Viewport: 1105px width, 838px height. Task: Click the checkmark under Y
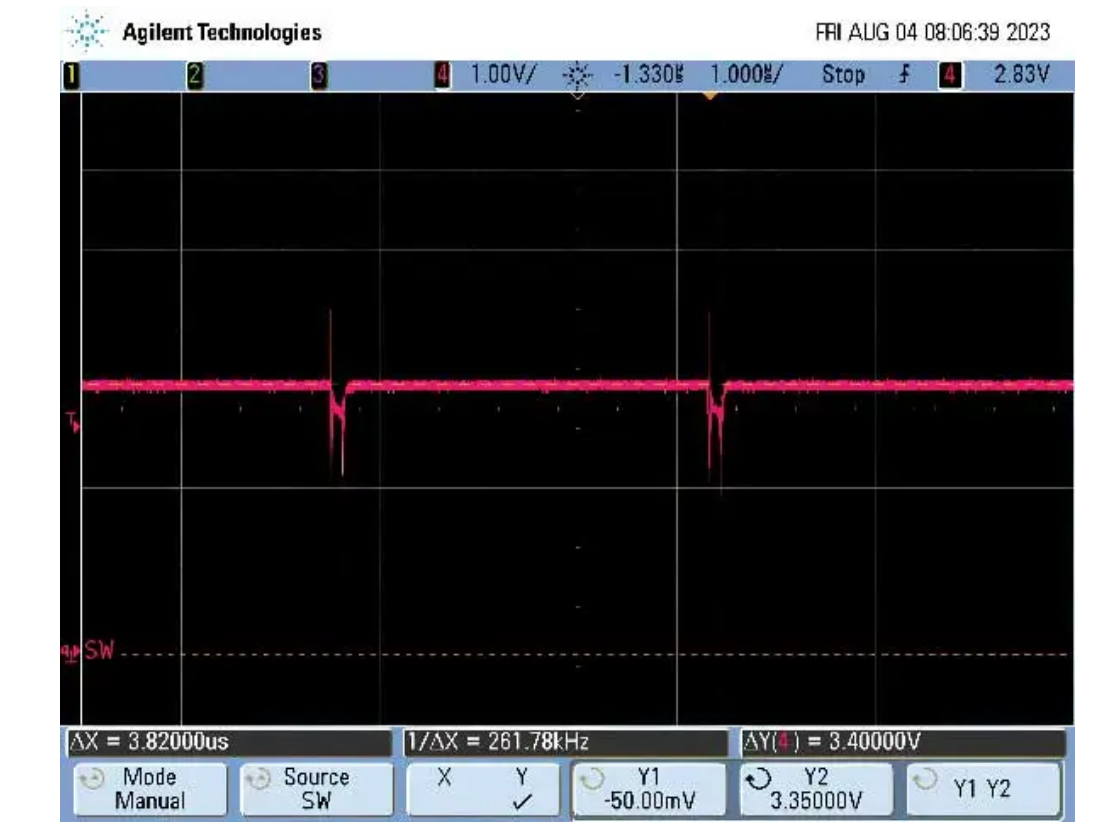pyautogui.click(x=522, y=802)
